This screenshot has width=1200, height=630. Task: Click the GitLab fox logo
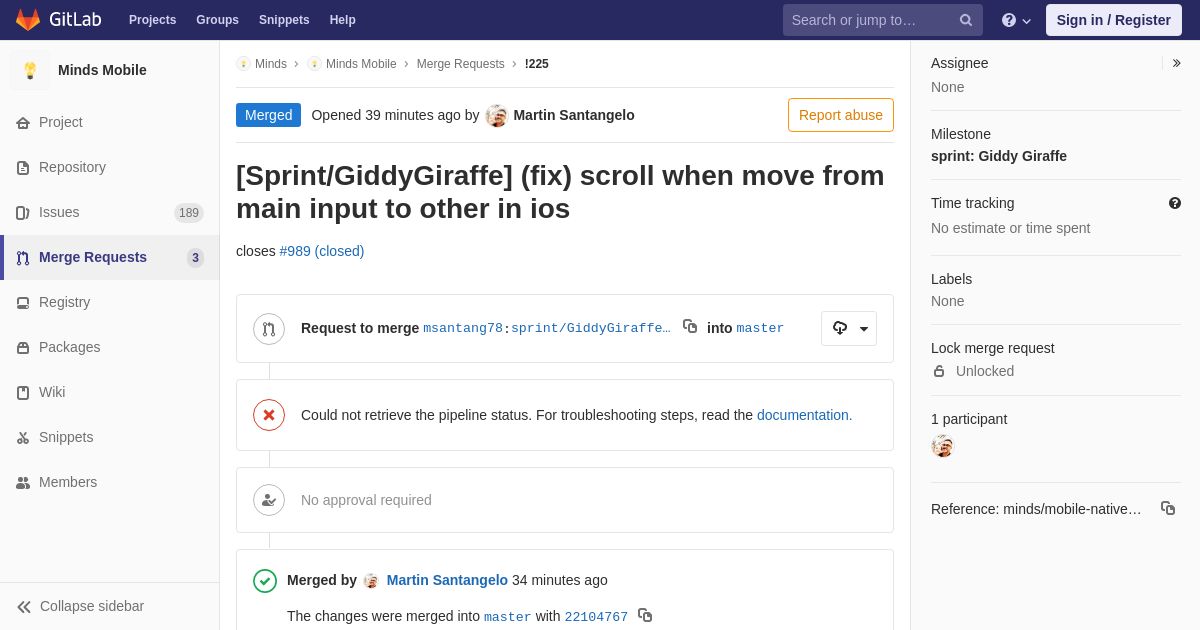28,20
